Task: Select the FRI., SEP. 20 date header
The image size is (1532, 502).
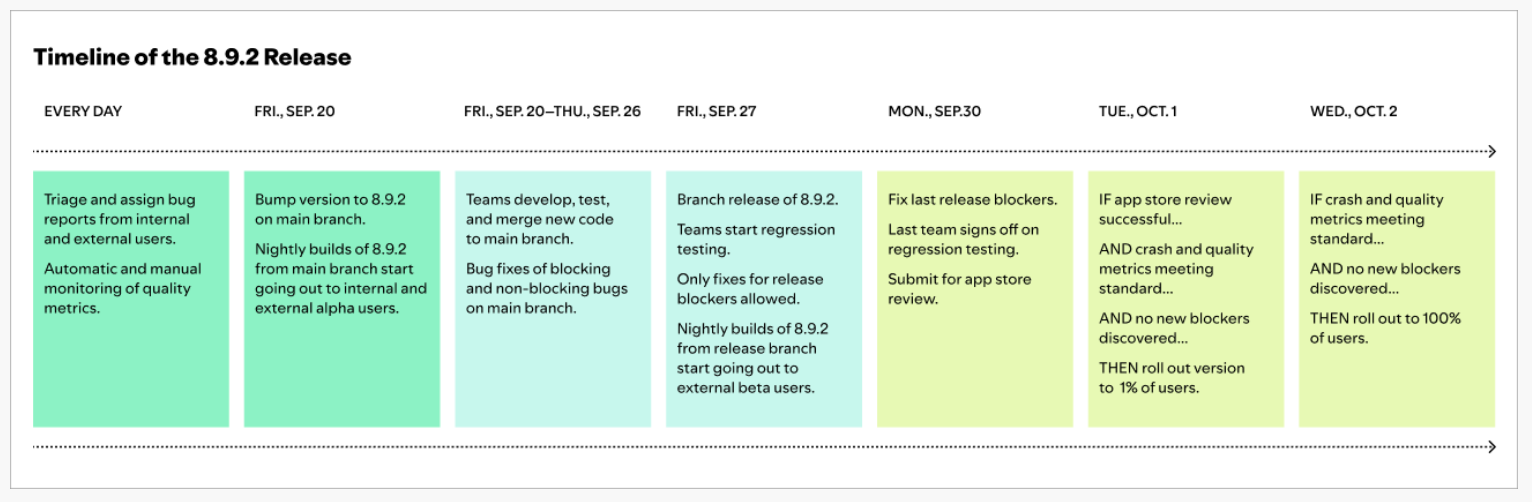Action: [295, 111]
